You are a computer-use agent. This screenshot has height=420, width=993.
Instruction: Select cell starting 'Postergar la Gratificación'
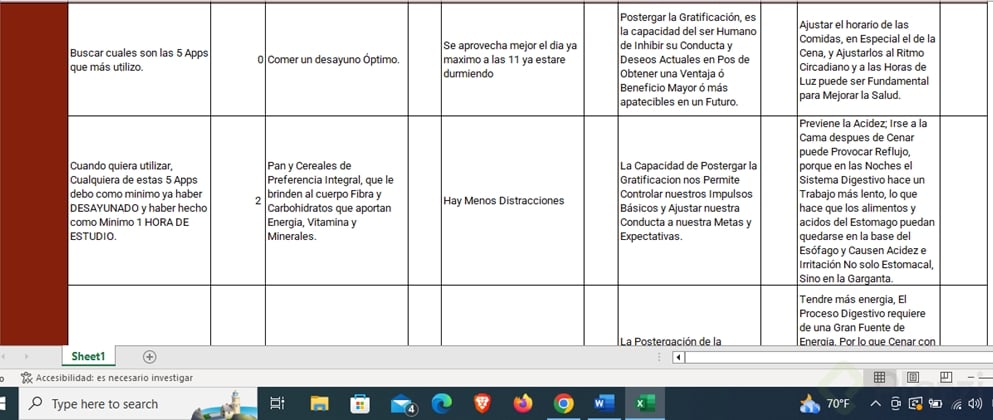689,60
